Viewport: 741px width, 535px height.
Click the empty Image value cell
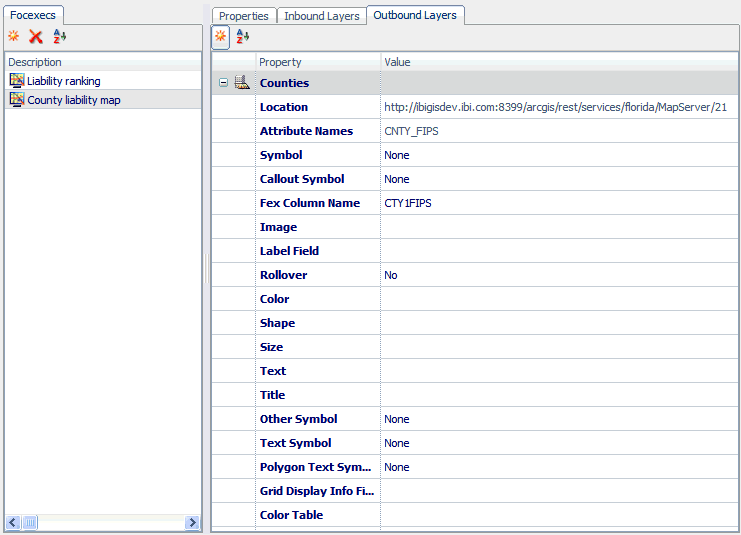pos(559,227)
